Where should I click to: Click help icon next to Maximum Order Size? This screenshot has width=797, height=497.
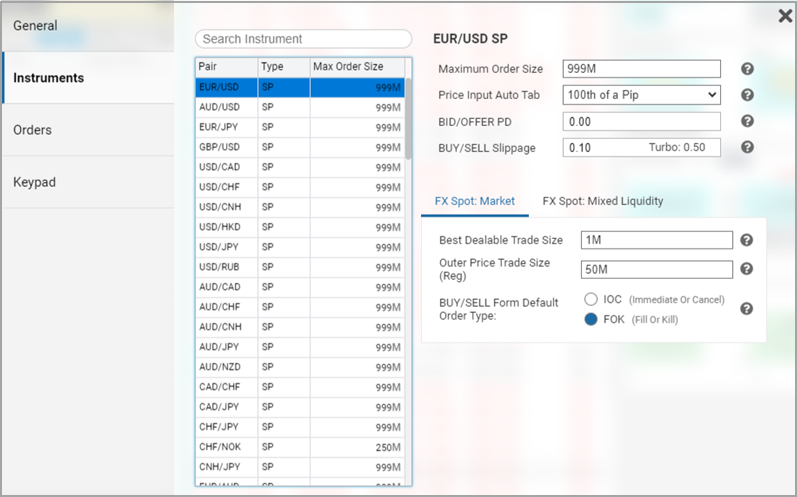[746, 69]
